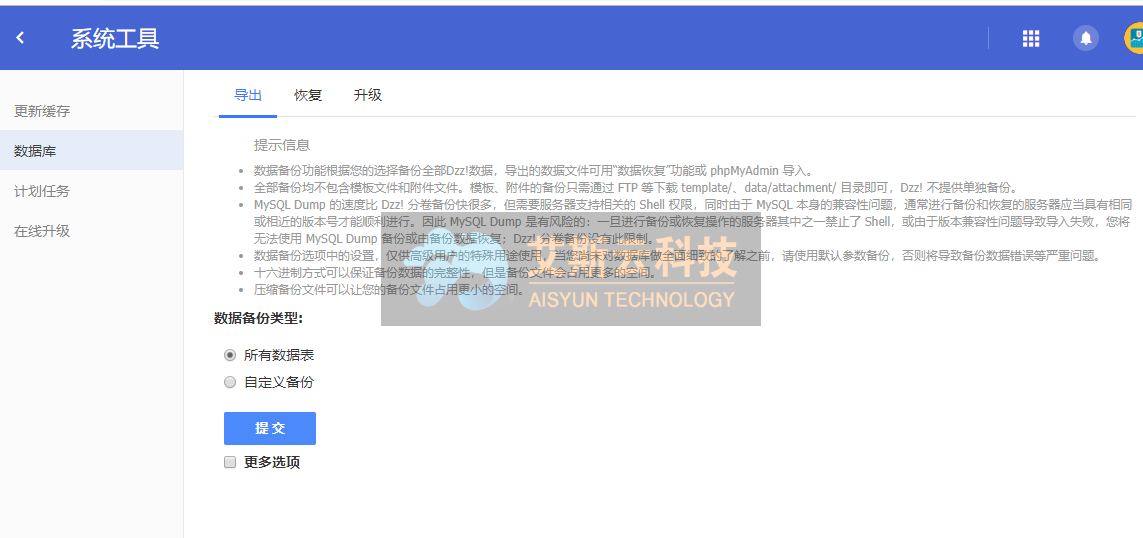
Task: Click the user avatar in header
Action: click(1134, 38)
